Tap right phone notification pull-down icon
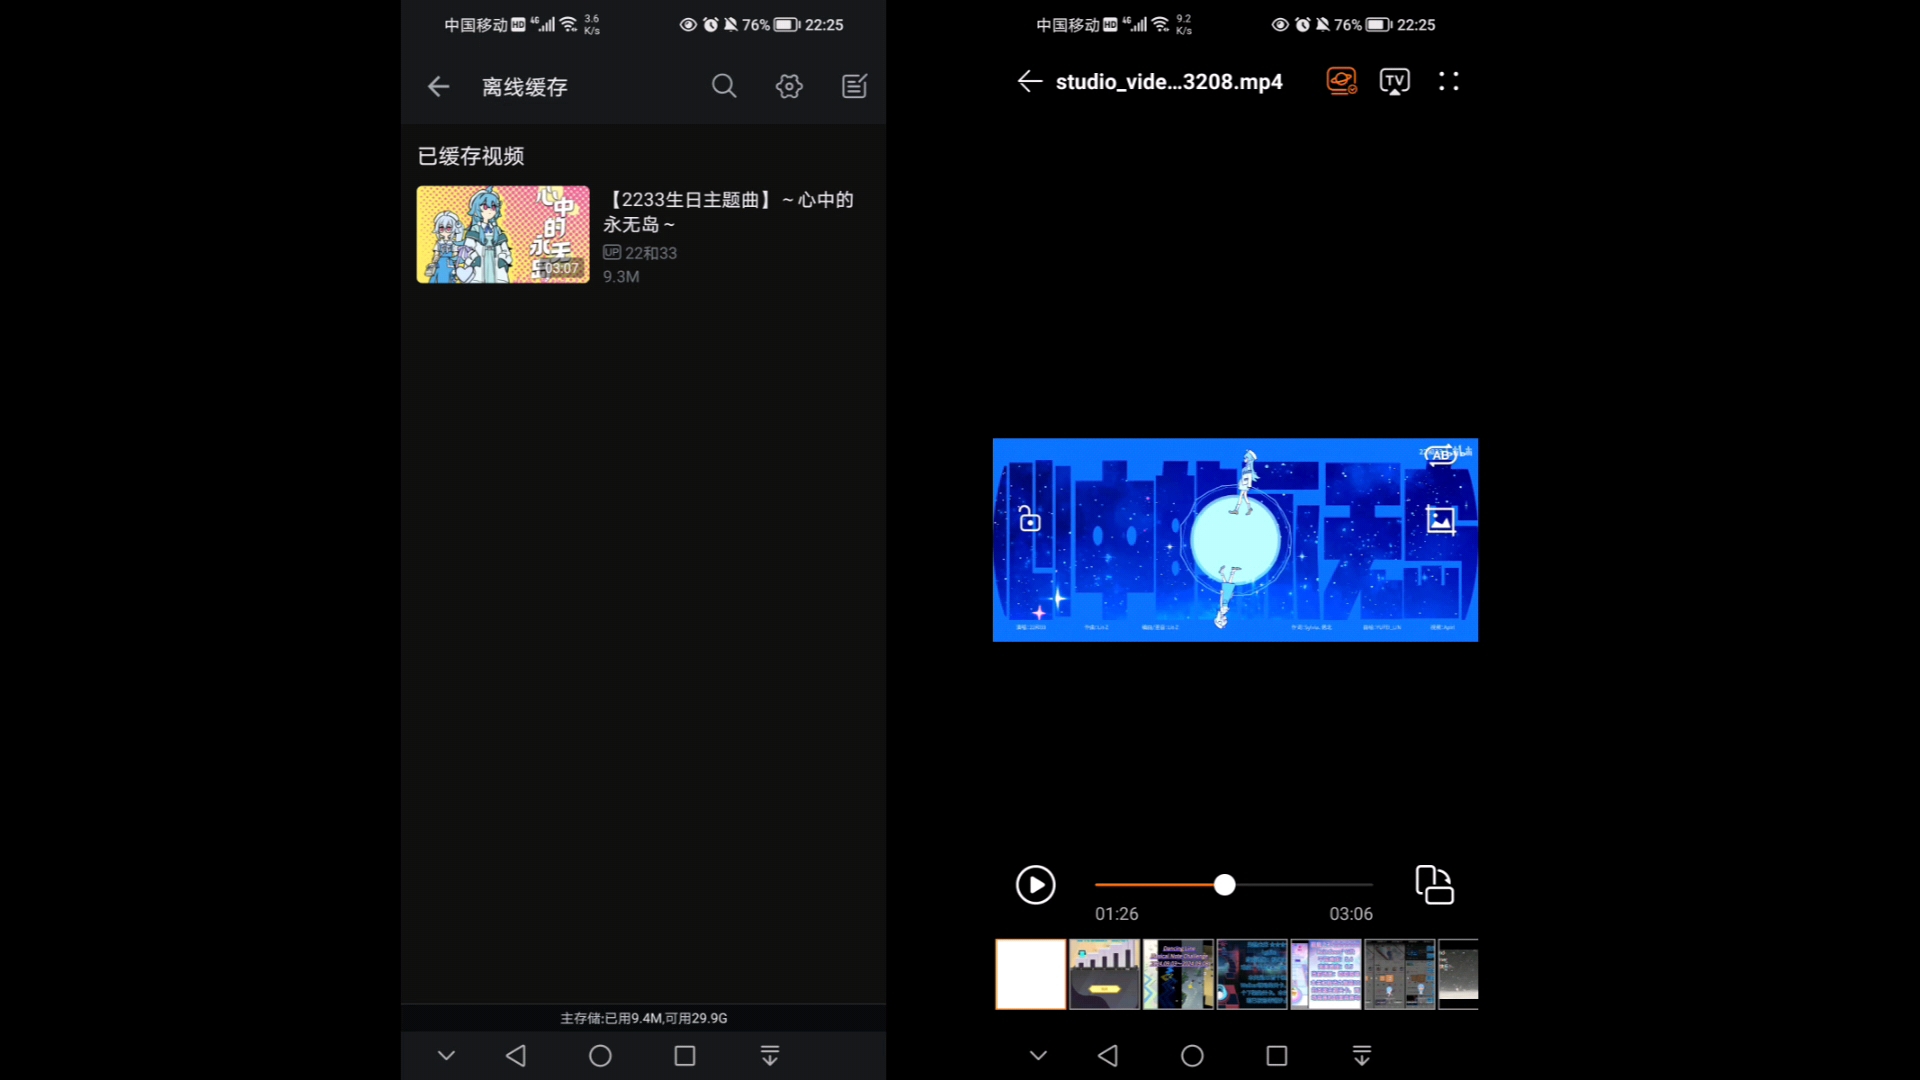Screen dimensions: 1920x1080 coord(1362,1055)
